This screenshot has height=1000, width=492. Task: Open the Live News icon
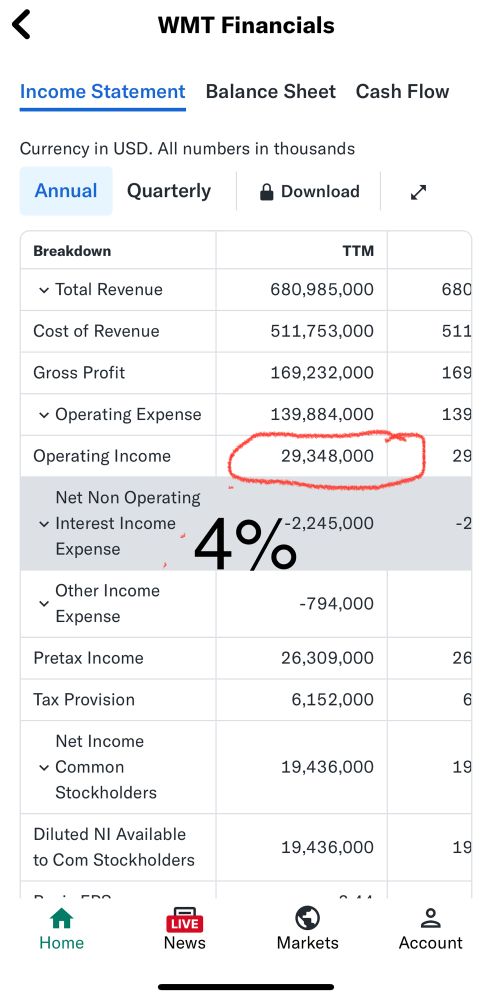pyautogui.click(x=184, y=919)
